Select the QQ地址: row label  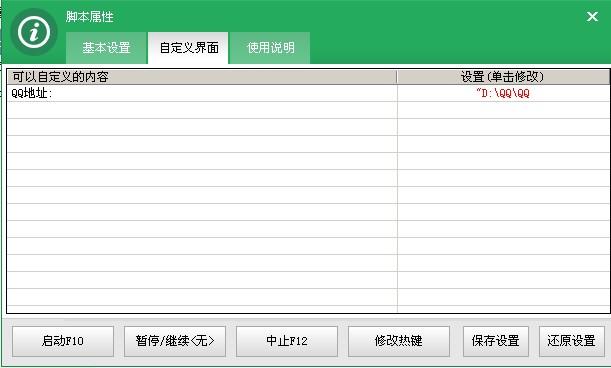[32, 93]
